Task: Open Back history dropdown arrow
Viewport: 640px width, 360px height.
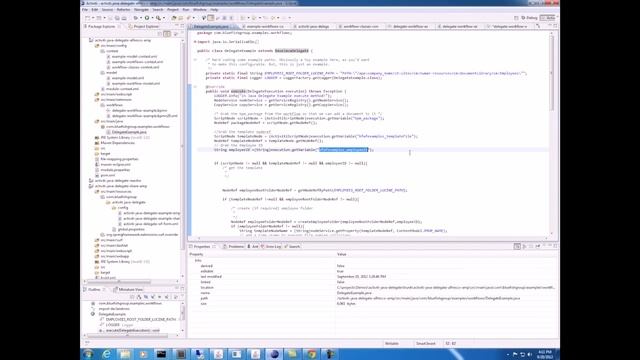Action: [x=278, y=18]
